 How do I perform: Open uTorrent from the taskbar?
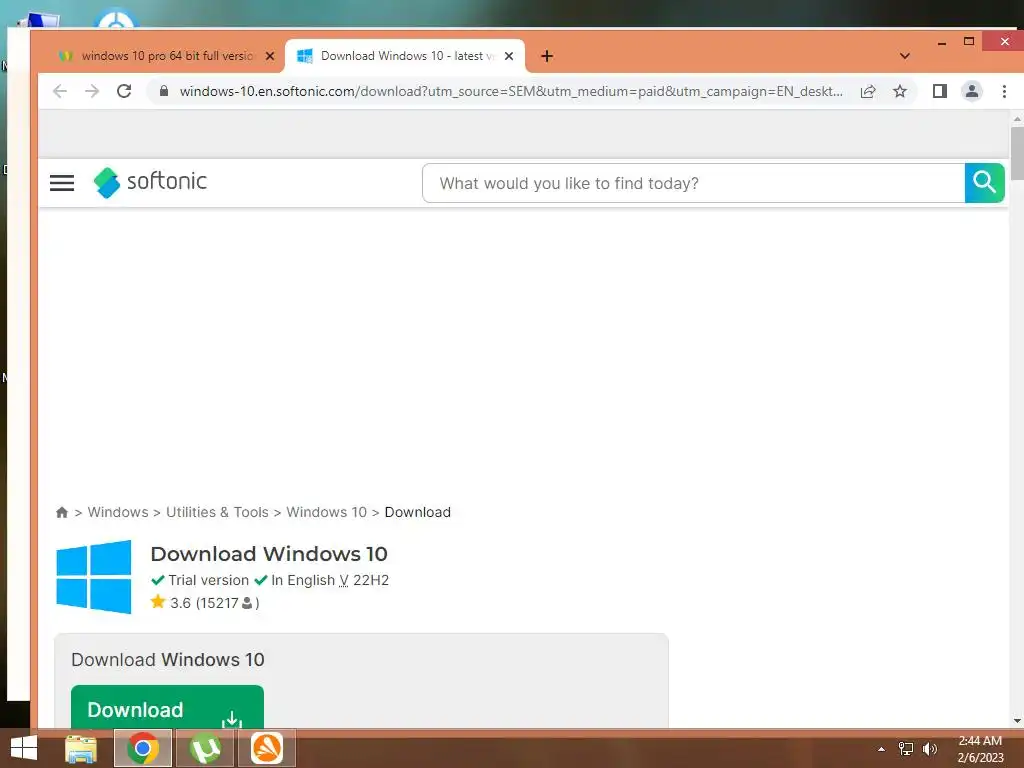pos(205,748)
